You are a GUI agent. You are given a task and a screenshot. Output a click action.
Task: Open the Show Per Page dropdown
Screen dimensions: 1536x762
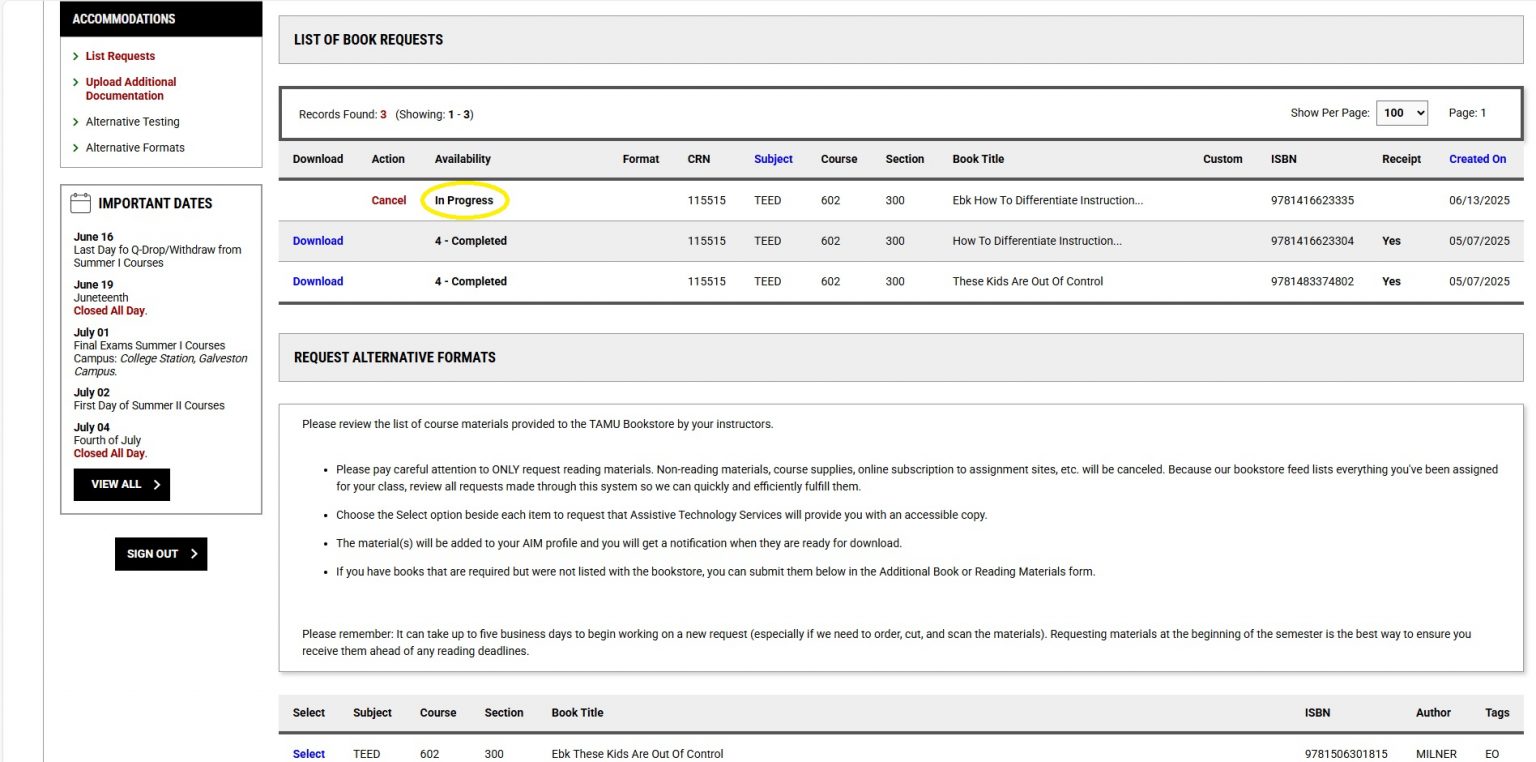click(1402, 113)
